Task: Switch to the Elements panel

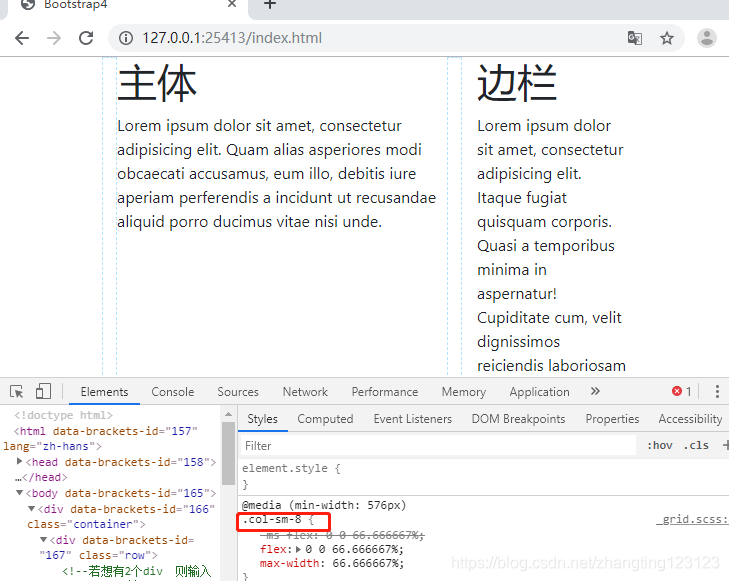Action: (x=104, y=392)
